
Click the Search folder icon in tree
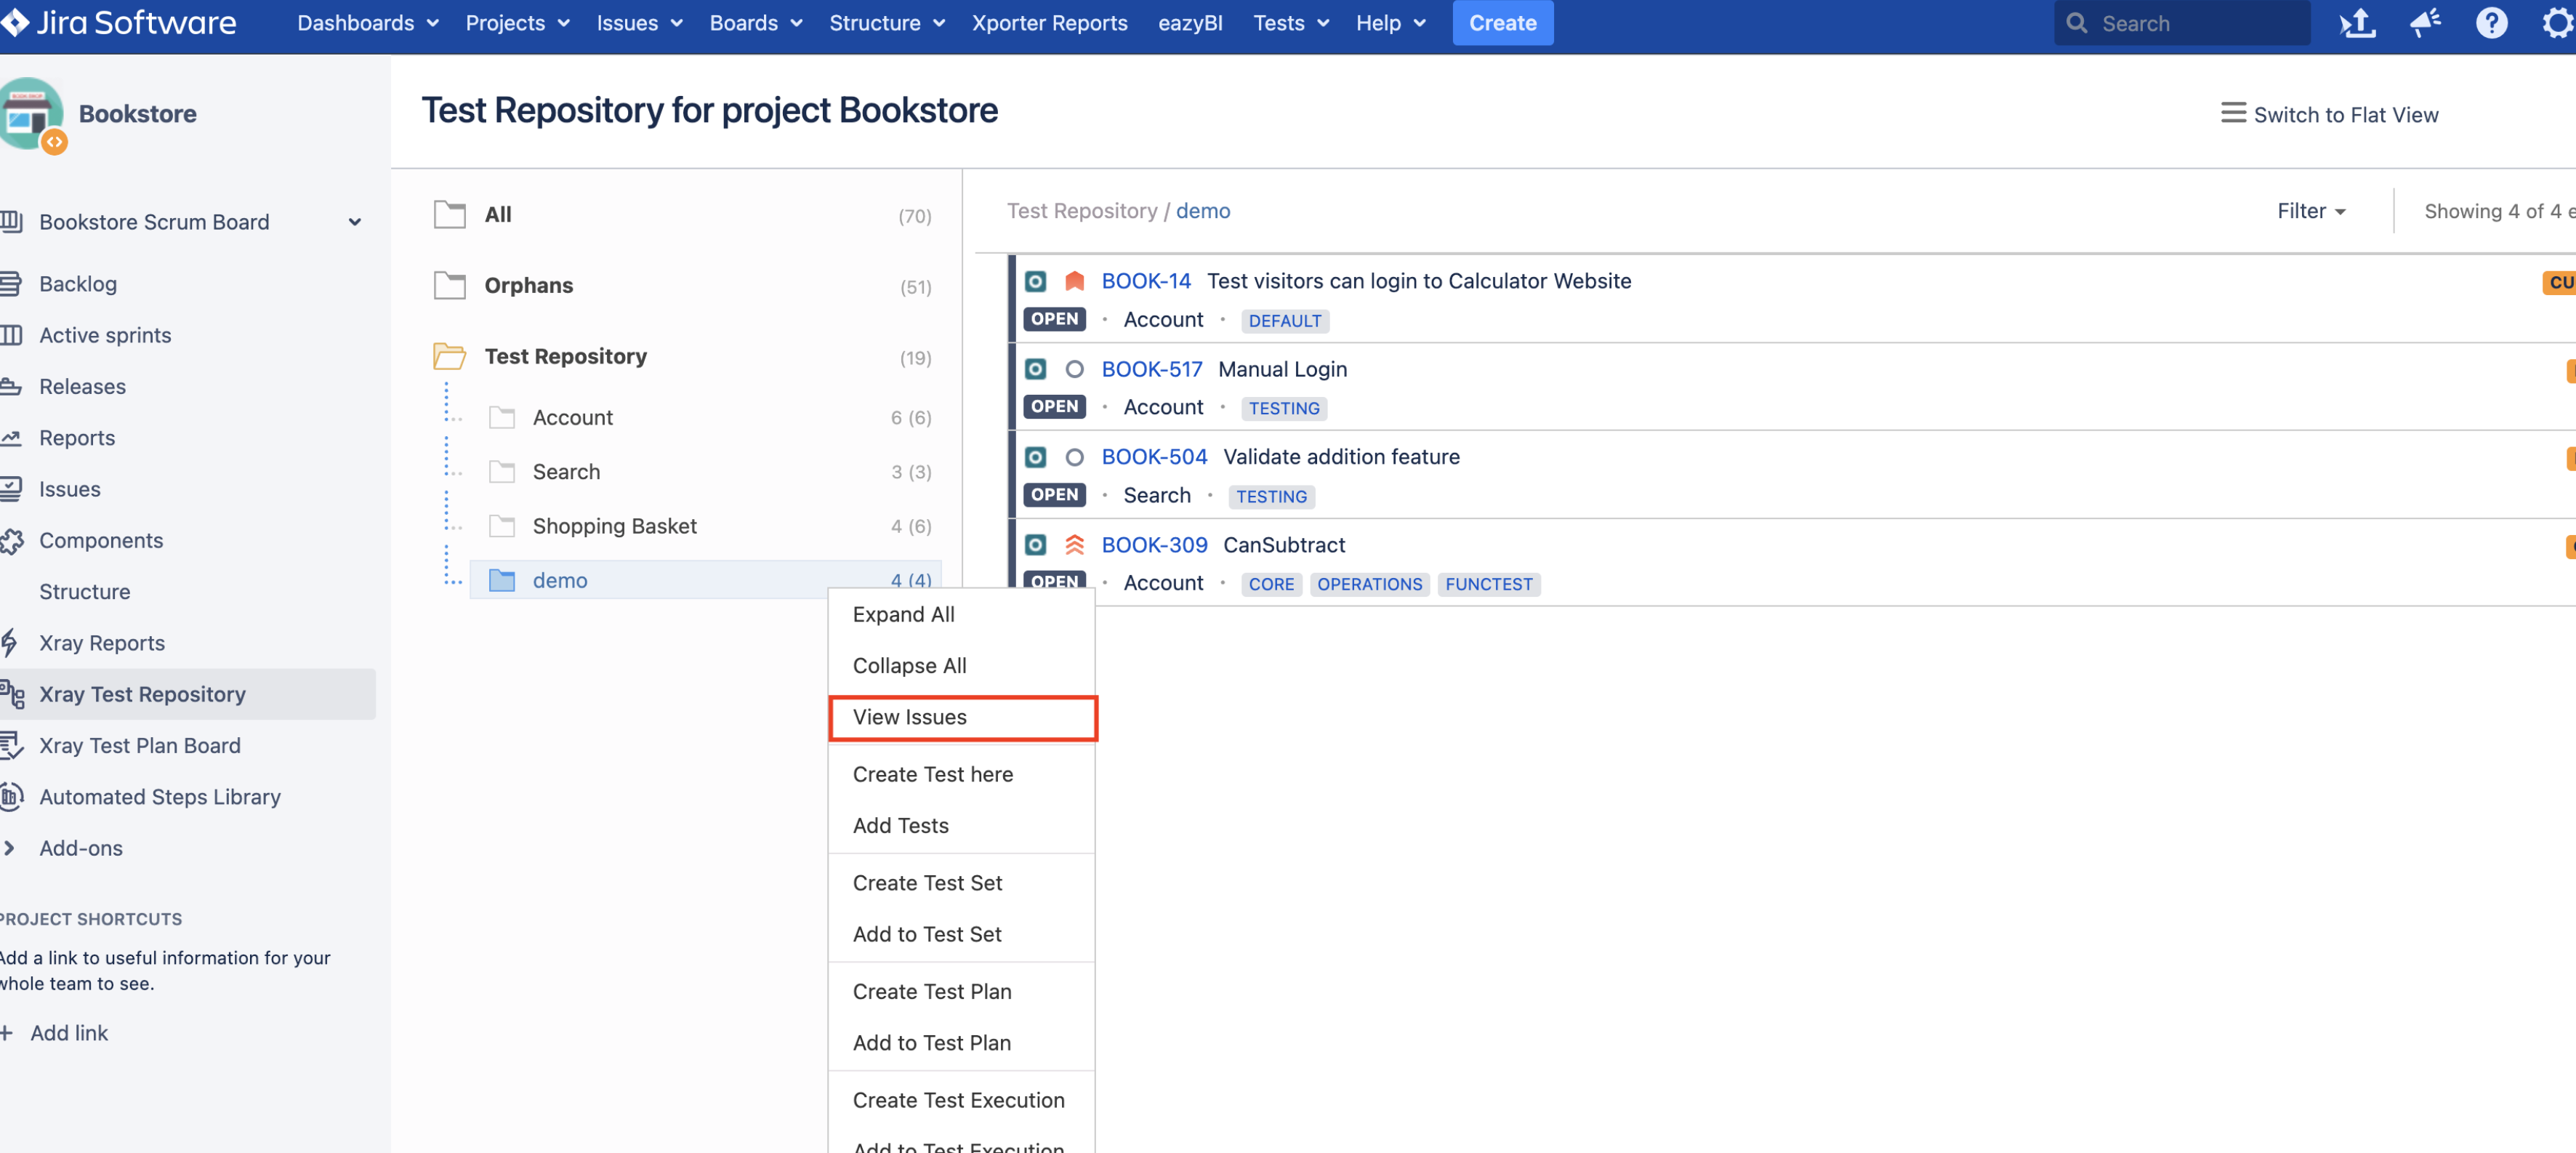coord(501,472)
